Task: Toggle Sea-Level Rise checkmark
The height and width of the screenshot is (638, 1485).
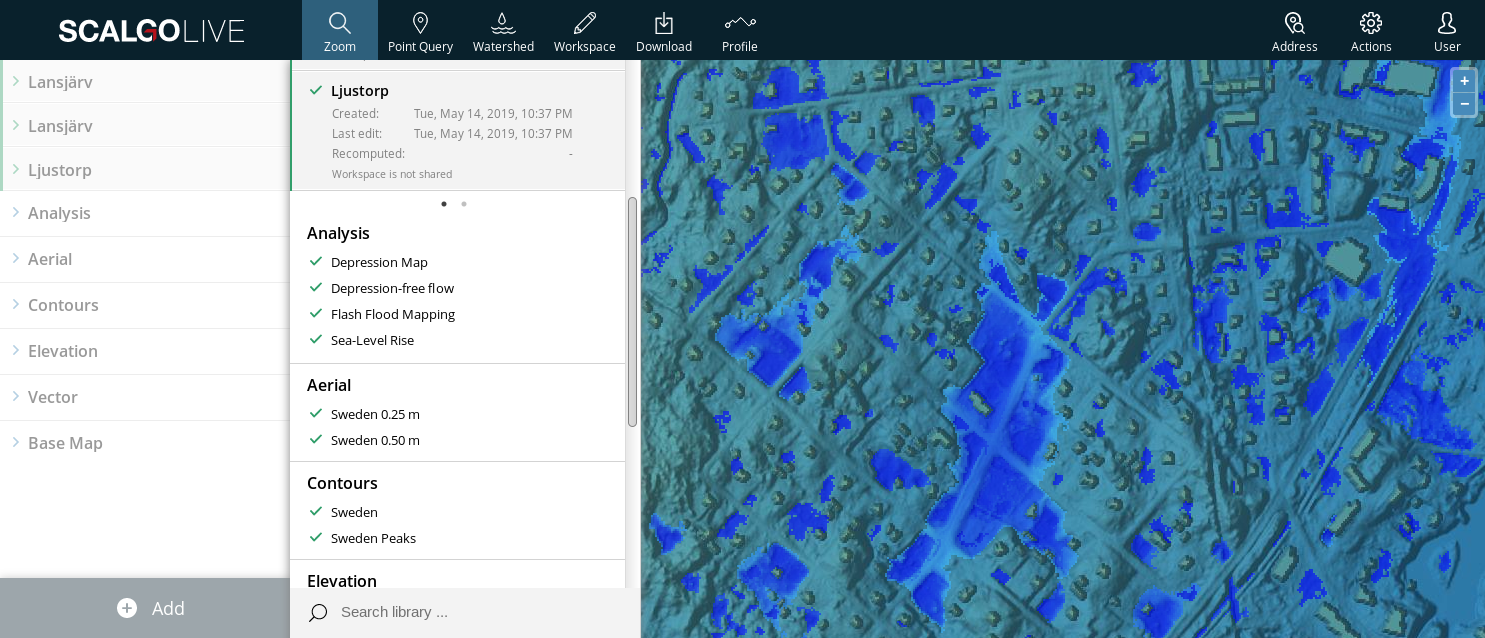Action: point(316,340)
